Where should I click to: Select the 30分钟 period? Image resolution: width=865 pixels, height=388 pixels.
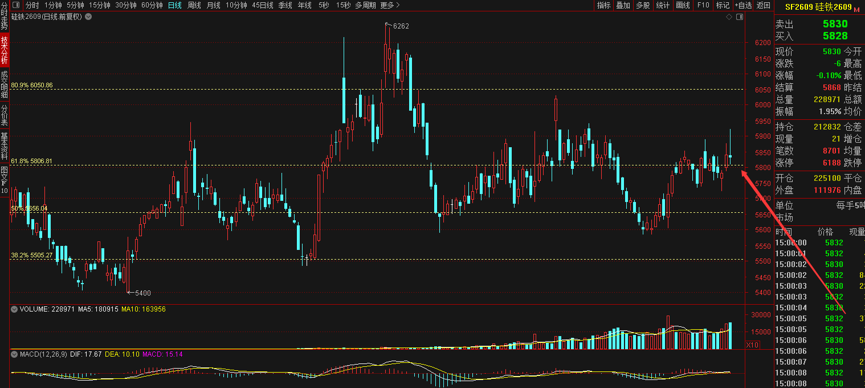[126, 6]
